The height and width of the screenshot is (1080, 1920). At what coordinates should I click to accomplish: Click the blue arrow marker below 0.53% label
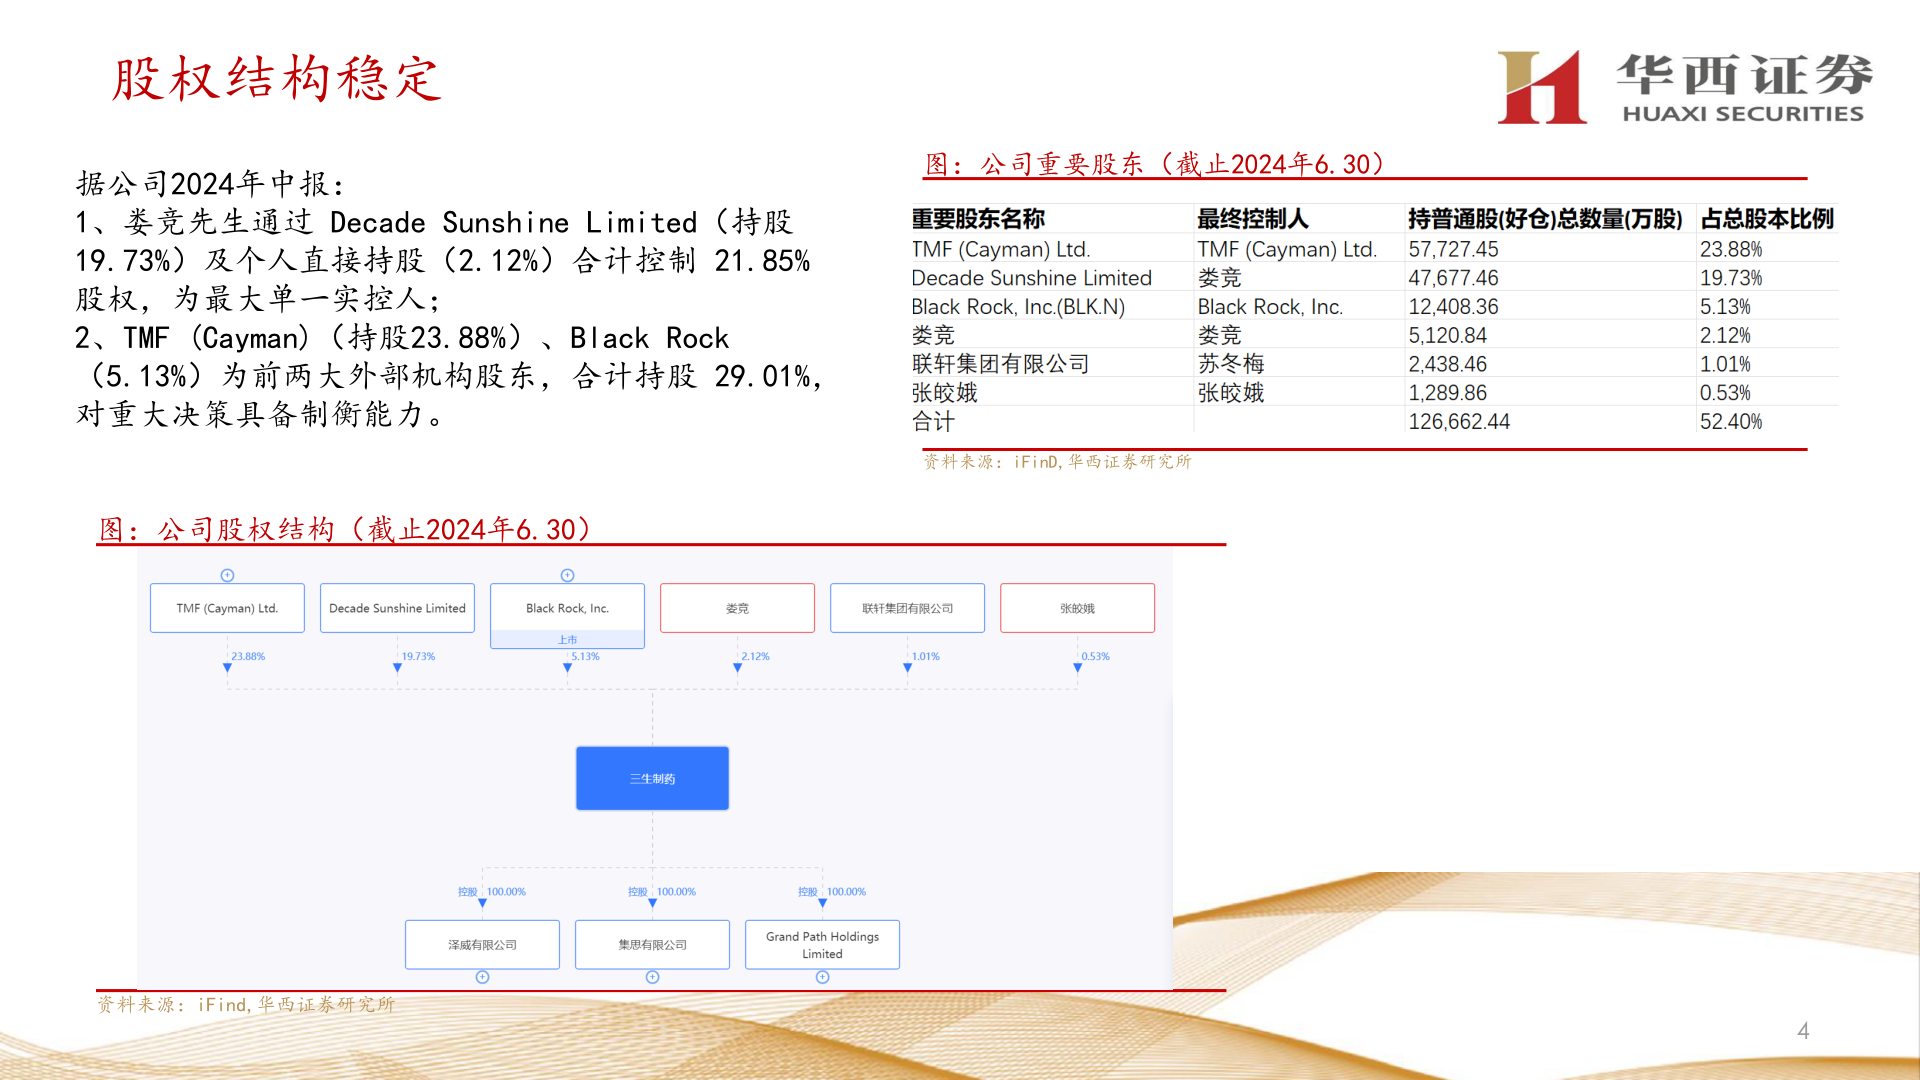[1078, 667]
